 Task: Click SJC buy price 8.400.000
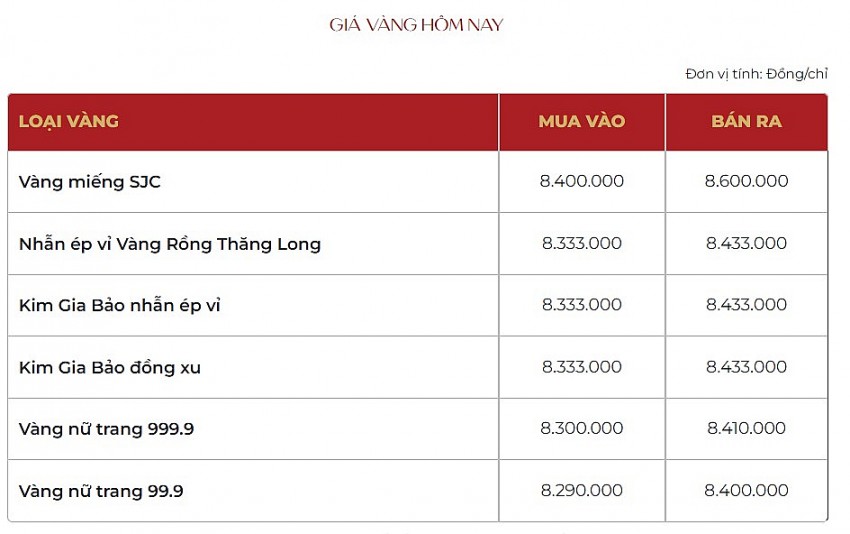pos(582,181)
